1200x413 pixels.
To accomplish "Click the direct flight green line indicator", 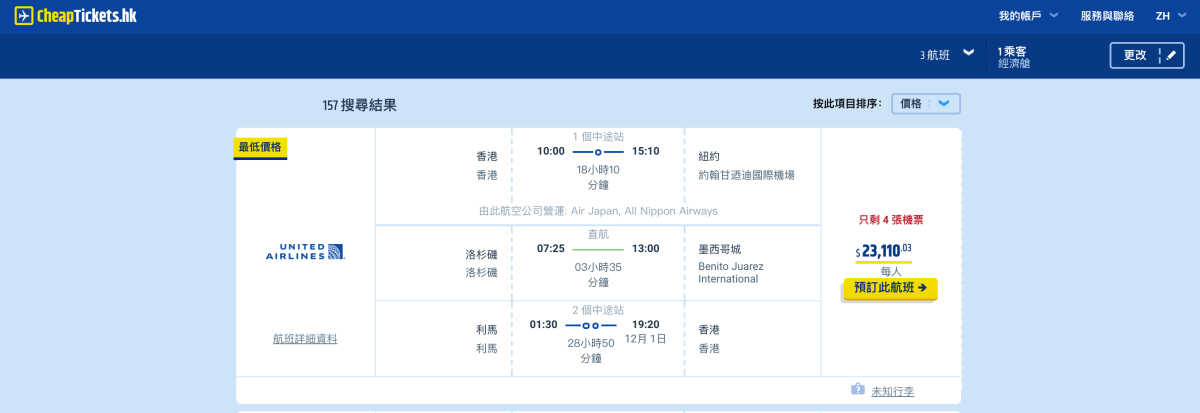I will point(597,249).
